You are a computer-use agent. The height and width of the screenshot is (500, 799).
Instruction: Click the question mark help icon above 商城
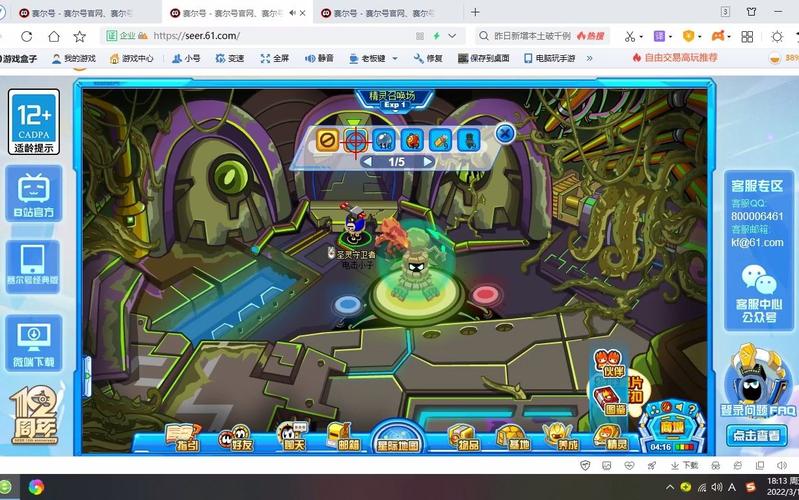coord(691,408)
